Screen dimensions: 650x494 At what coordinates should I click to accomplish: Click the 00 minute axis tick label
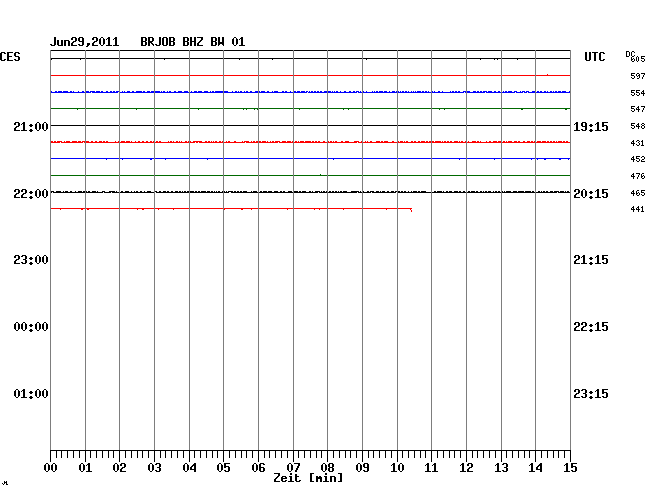coord(51,468)
